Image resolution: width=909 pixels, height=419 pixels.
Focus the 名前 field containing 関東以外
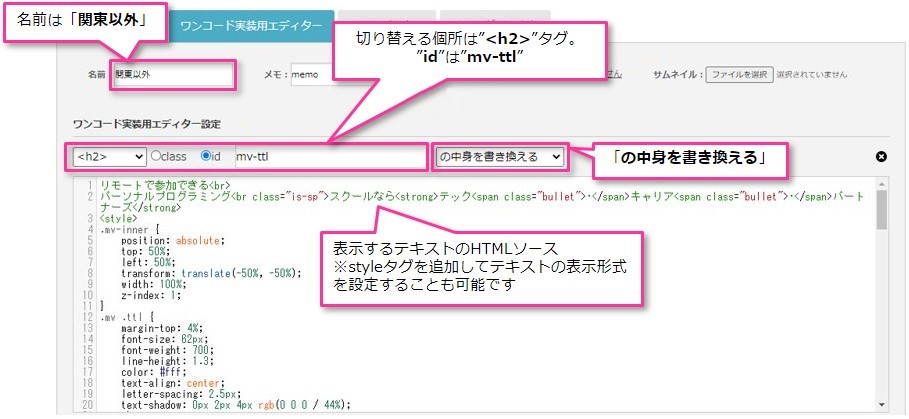click(173, 74)
